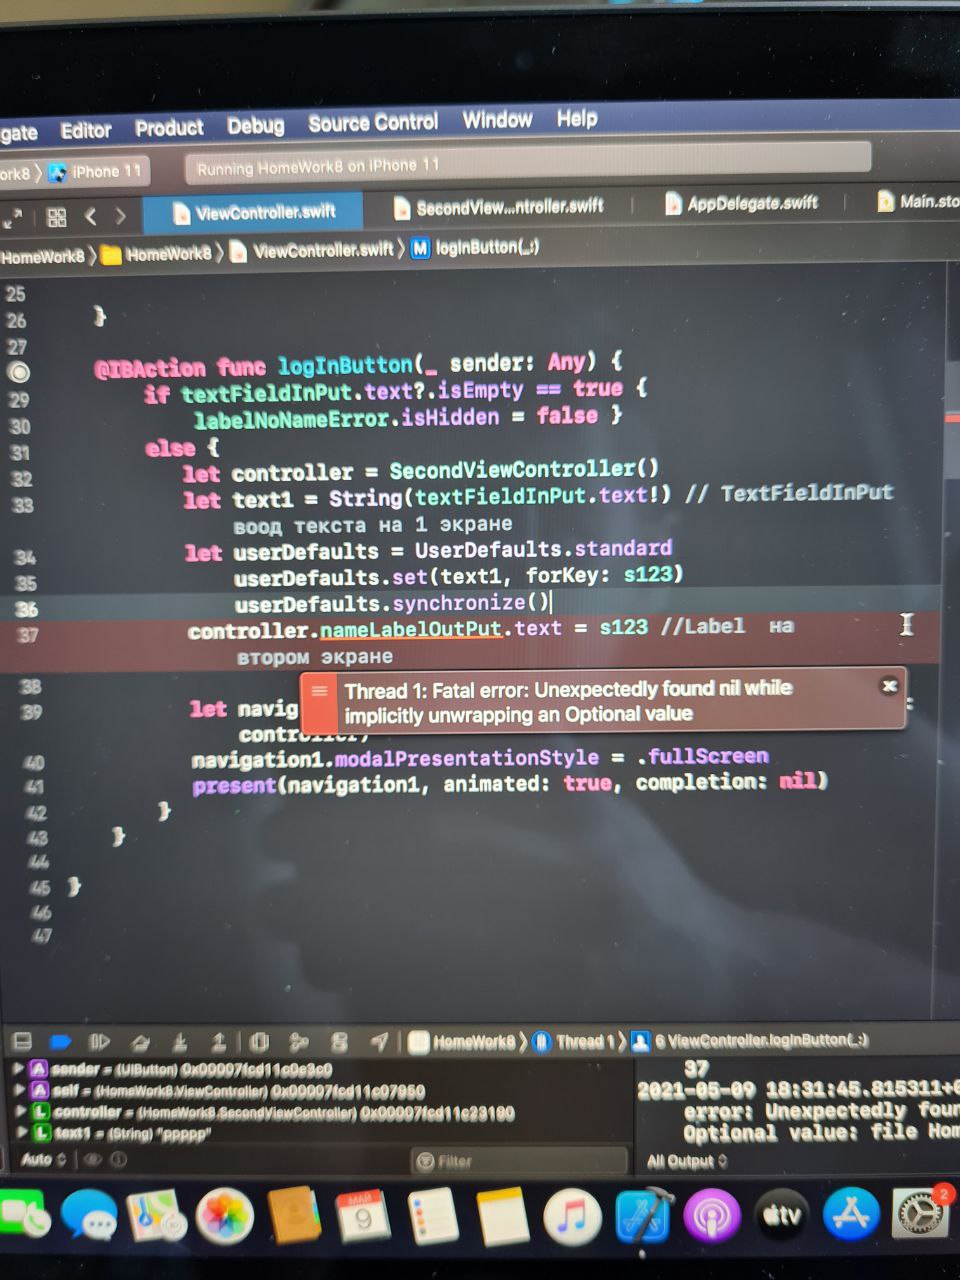
Task: Open the Debug Memory Graph
Action: 298,1042
